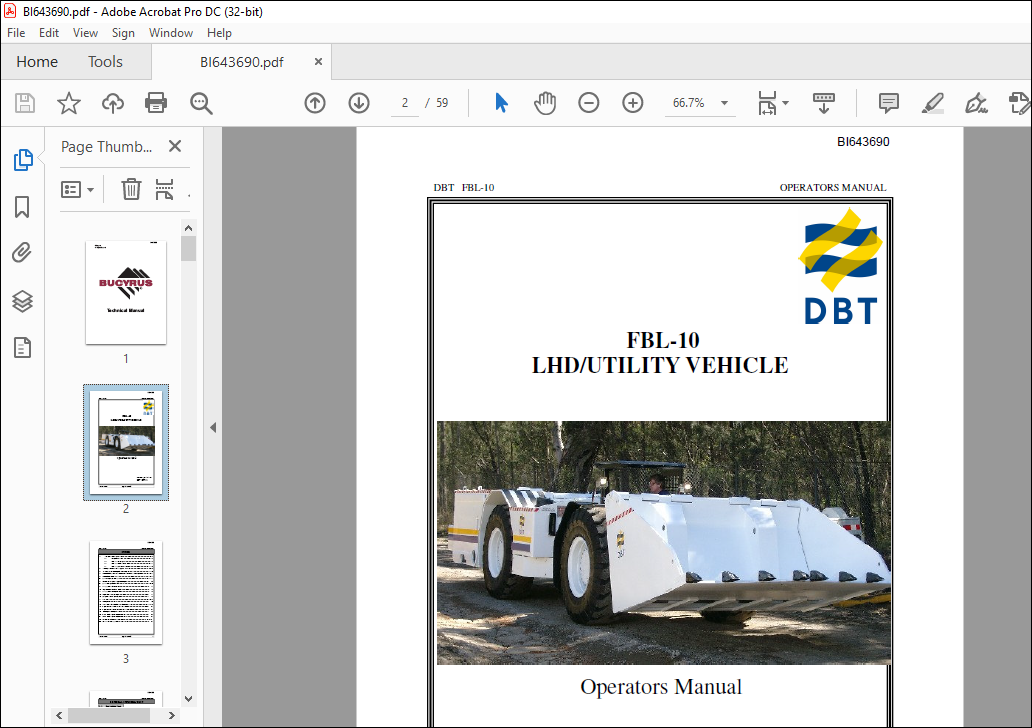Open the View menu
This screenshot has width=1032, height=728.
[85, 33]
